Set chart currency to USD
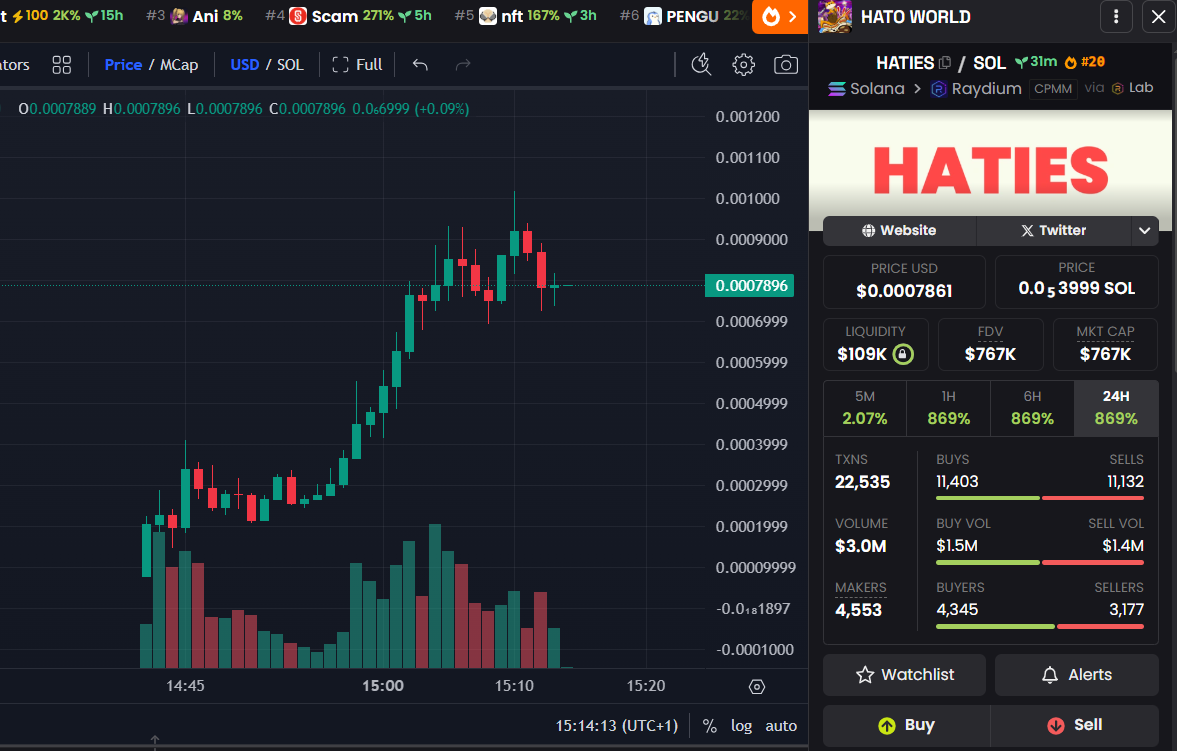The height and width of the screenshot is (751, 1177). (245, 65)
